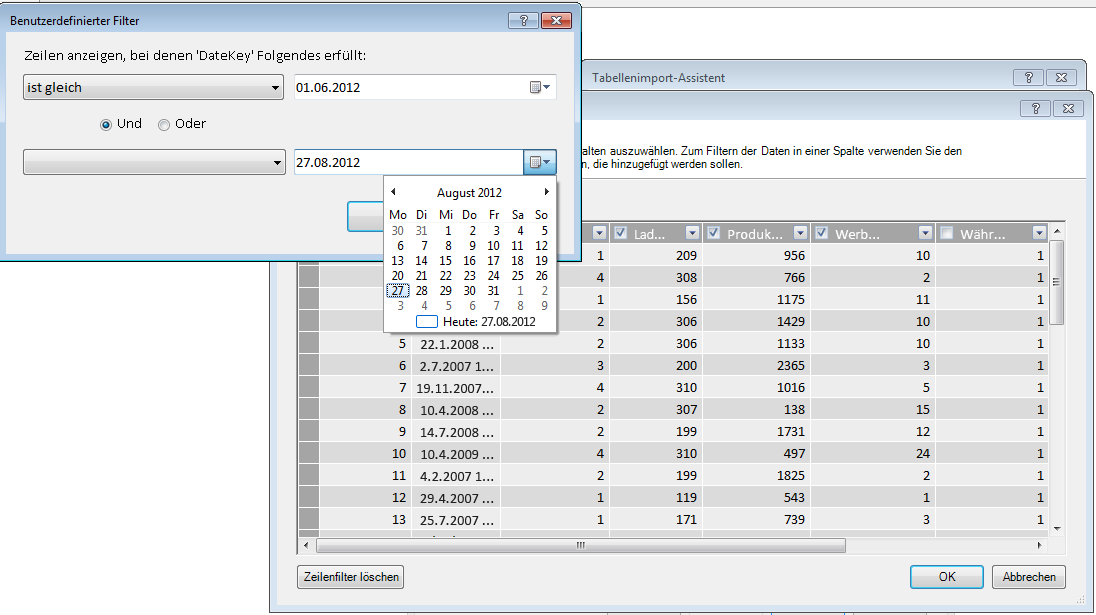Check the Währ... column checkbox
1096x615 pixels.
pos(946,233)
